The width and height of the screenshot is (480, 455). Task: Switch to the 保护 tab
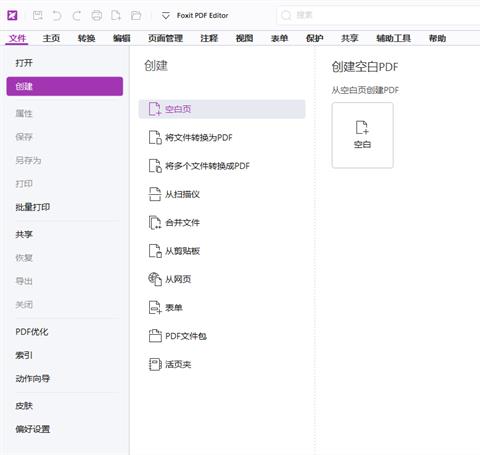click(315, 38)
